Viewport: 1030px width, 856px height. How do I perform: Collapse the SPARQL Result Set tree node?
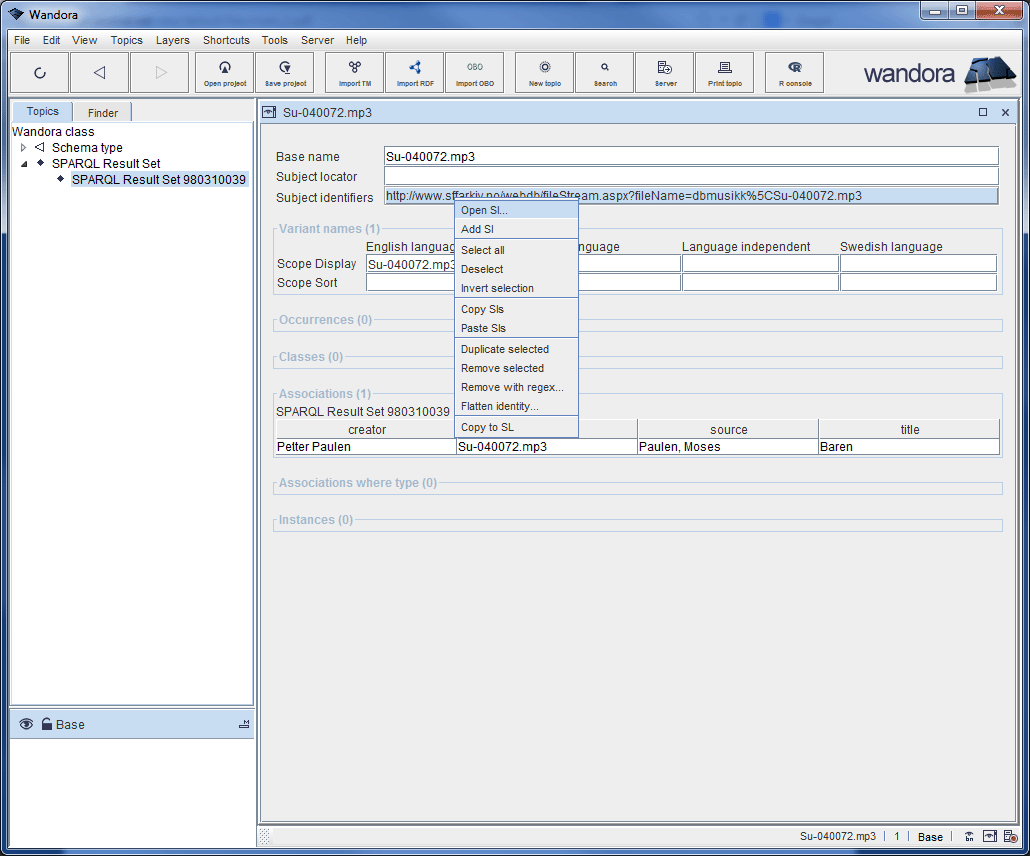pos(22,163)
